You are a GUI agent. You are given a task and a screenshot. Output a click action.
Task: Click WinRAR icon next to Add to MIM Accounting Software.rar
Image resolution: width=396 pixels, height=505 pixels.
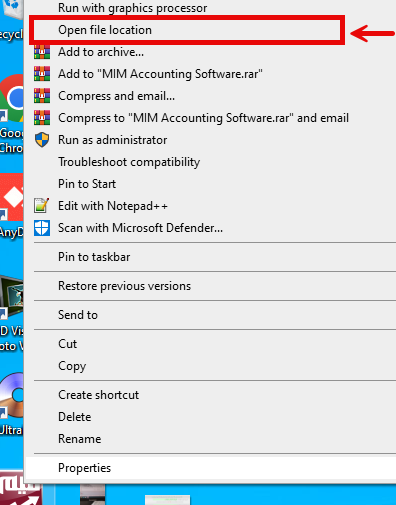point(42,74)
